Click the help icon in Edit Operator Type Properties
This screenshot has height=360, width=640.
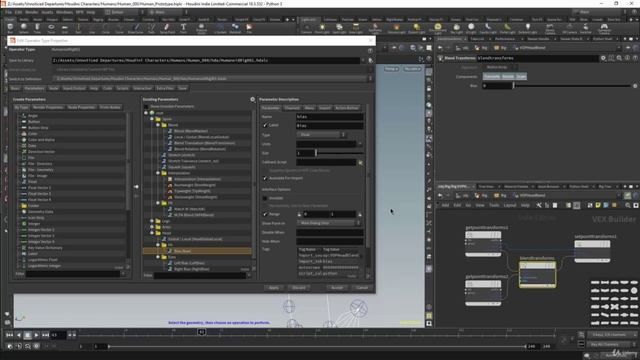click(x=370, y=50)
